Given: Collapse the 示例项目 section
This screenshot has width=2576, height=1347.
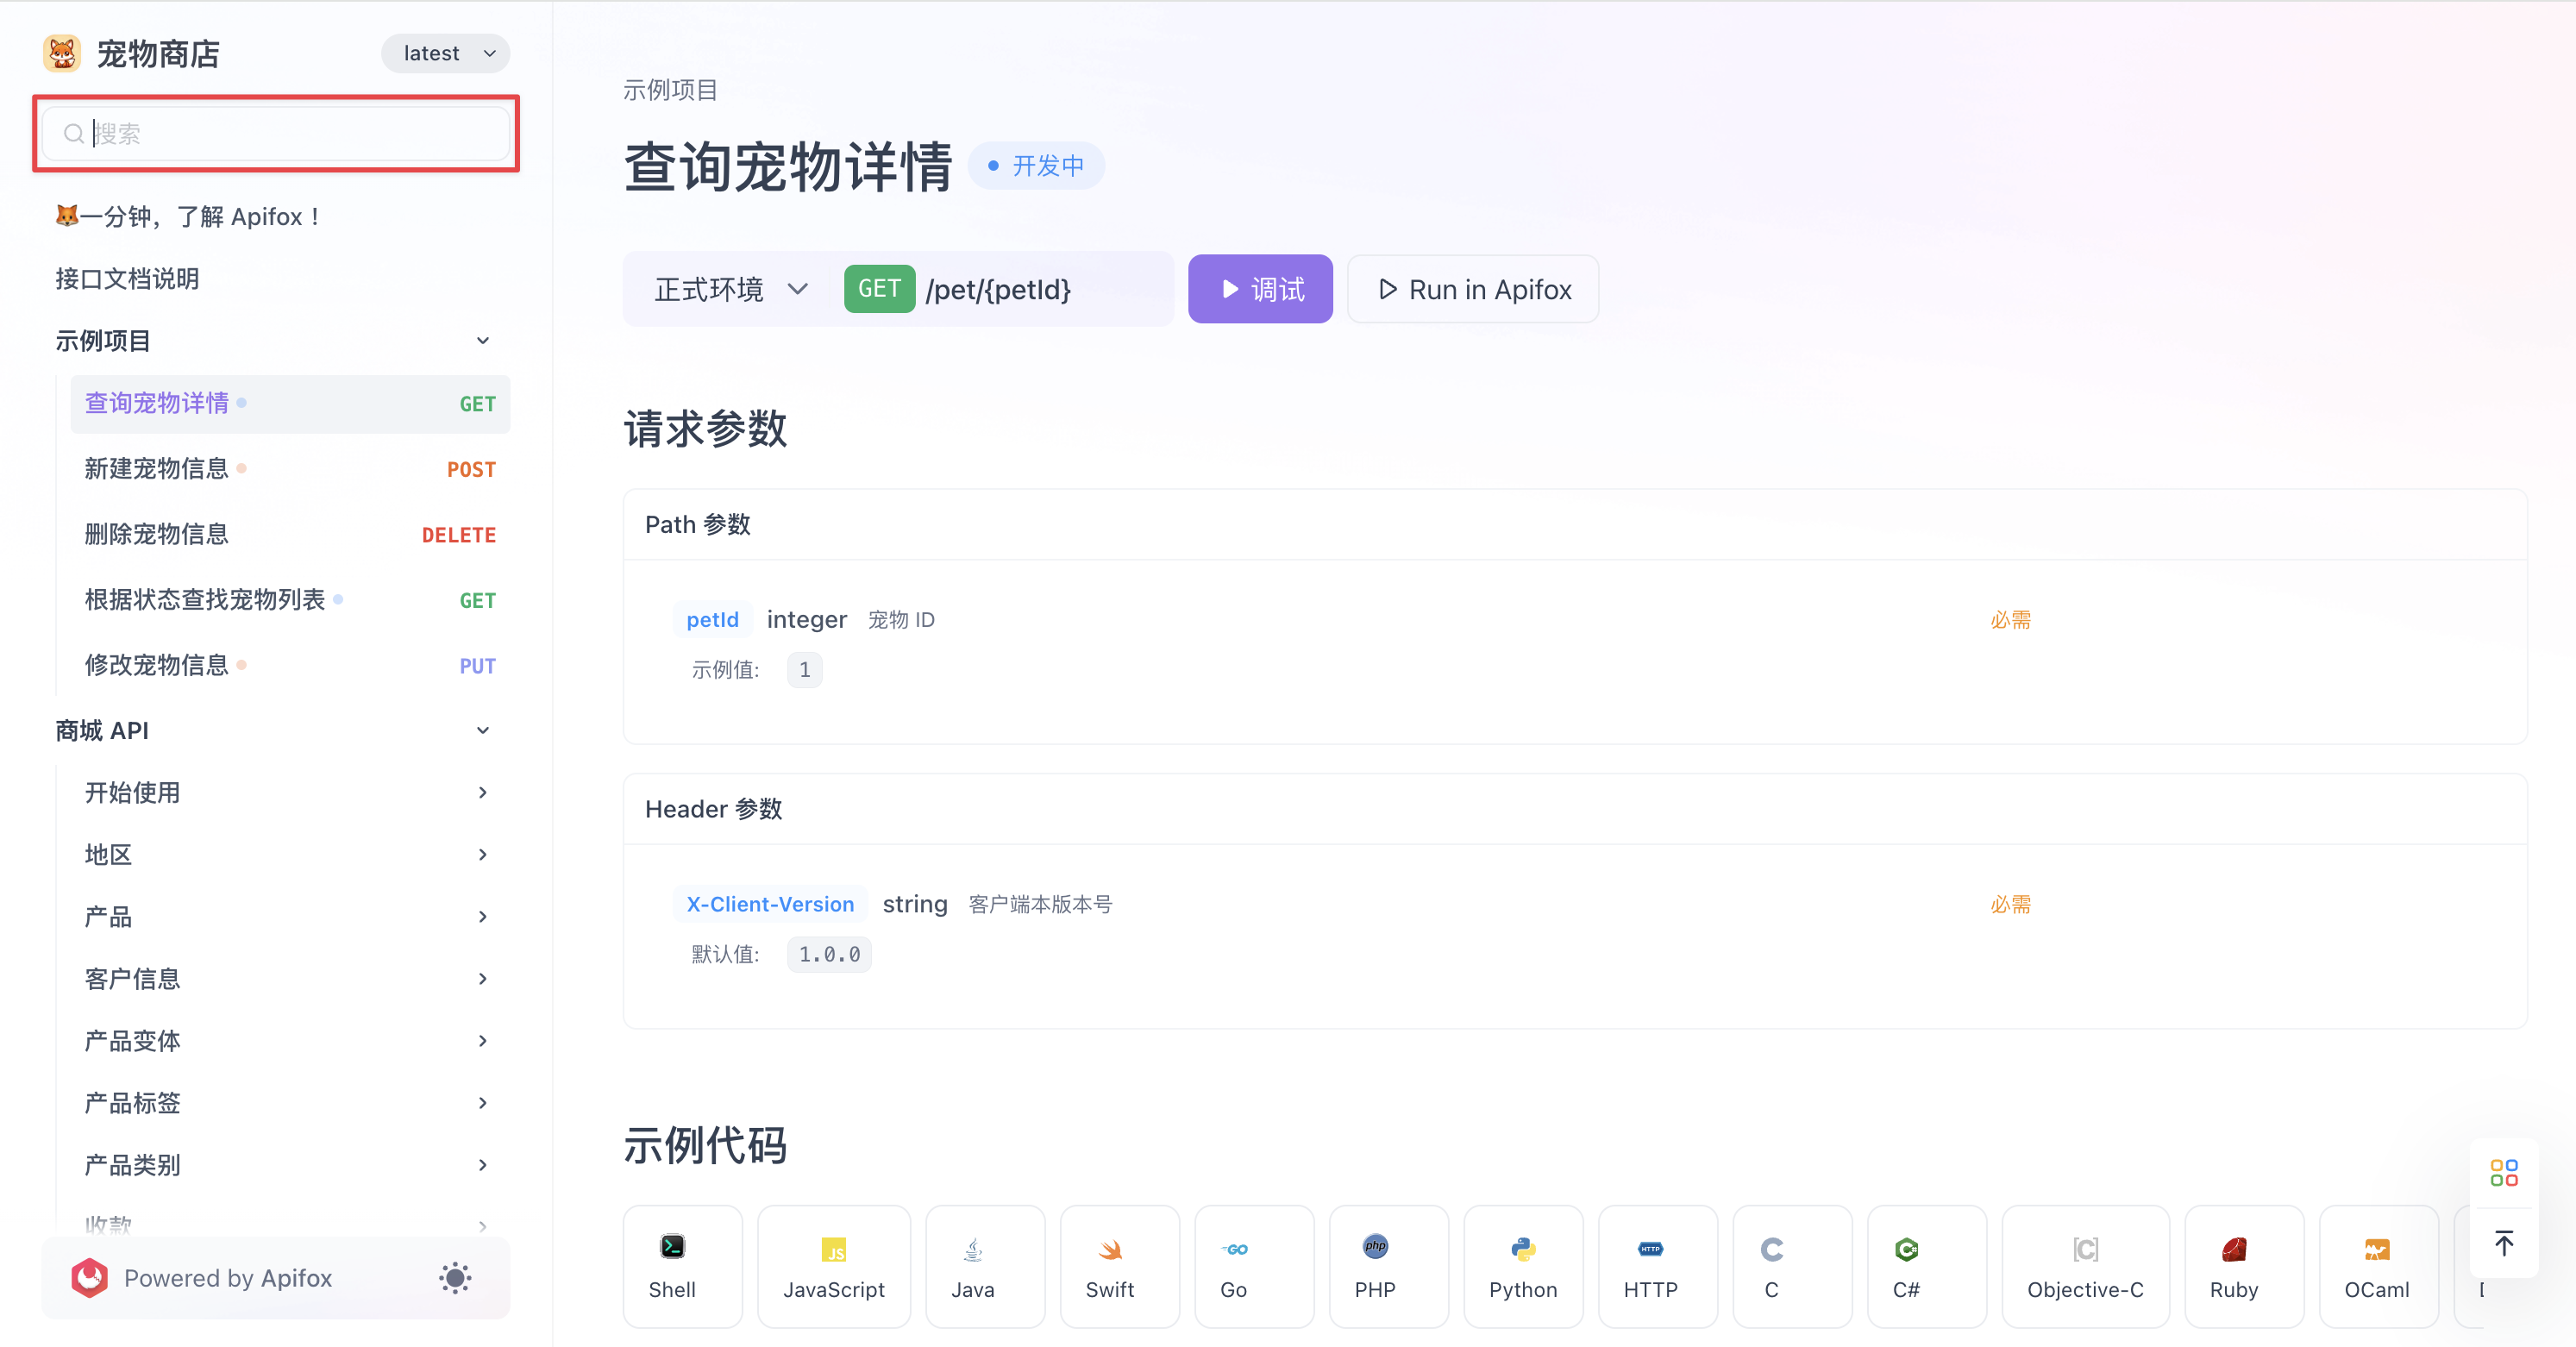Looking at the screenshot, I should [483, 340].
